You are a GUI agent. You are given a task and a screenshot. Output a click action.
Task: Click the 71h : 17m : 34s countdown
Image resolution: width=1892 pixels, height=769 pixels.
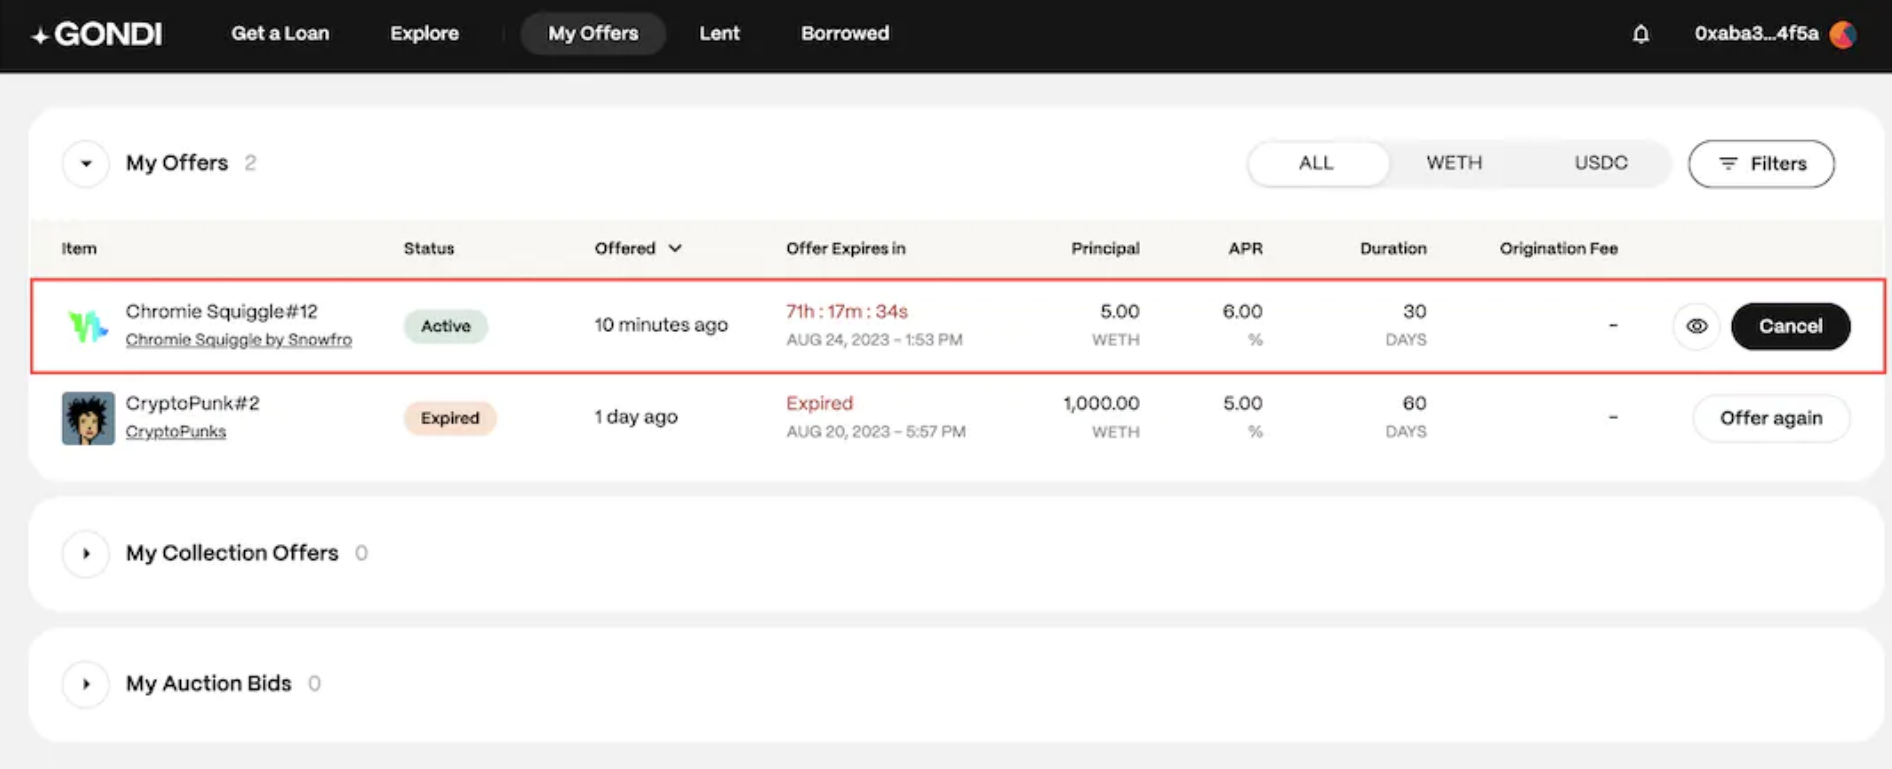coord(847,311)
